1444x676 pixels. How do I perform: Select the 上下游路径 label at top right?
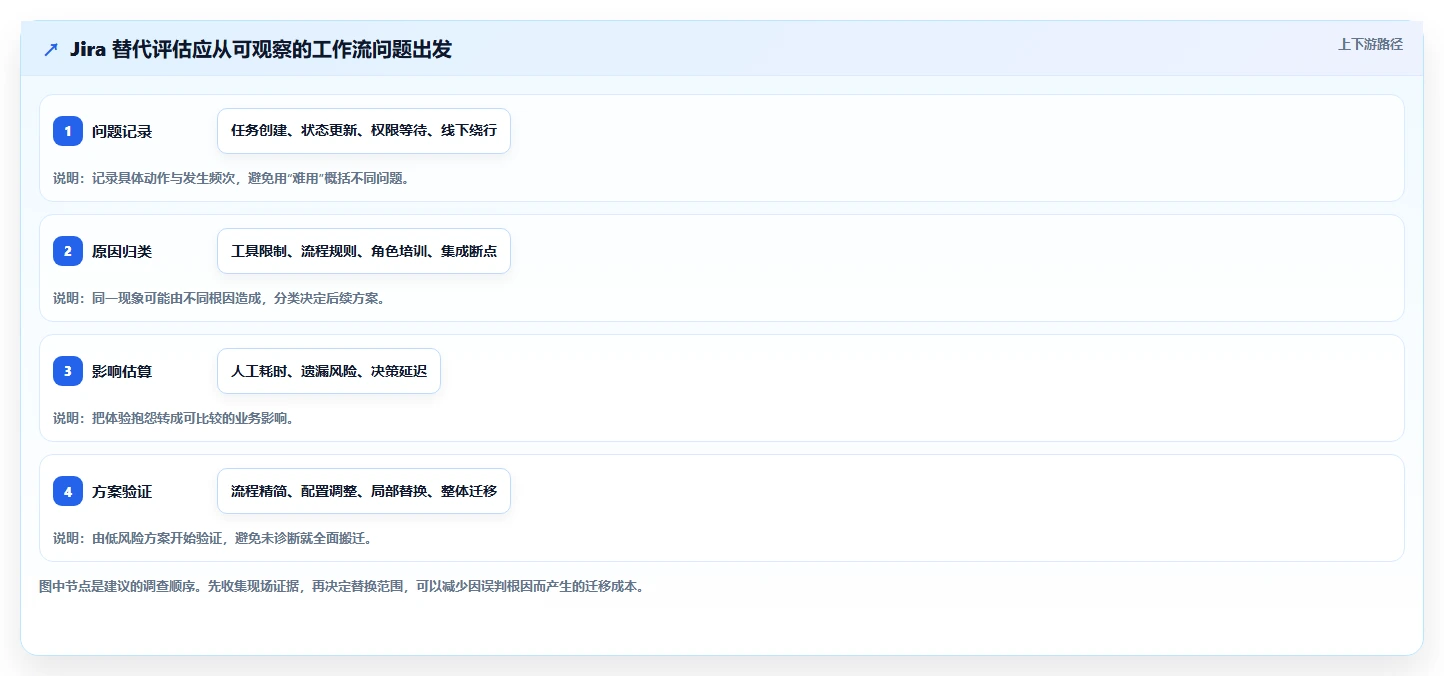[x=1371, y=44]
